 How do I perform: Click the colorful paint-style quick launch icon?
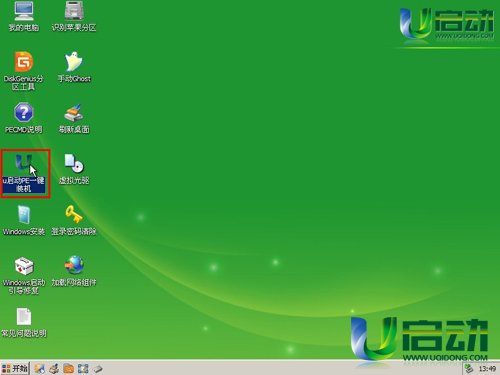click(x=39, y=369)
